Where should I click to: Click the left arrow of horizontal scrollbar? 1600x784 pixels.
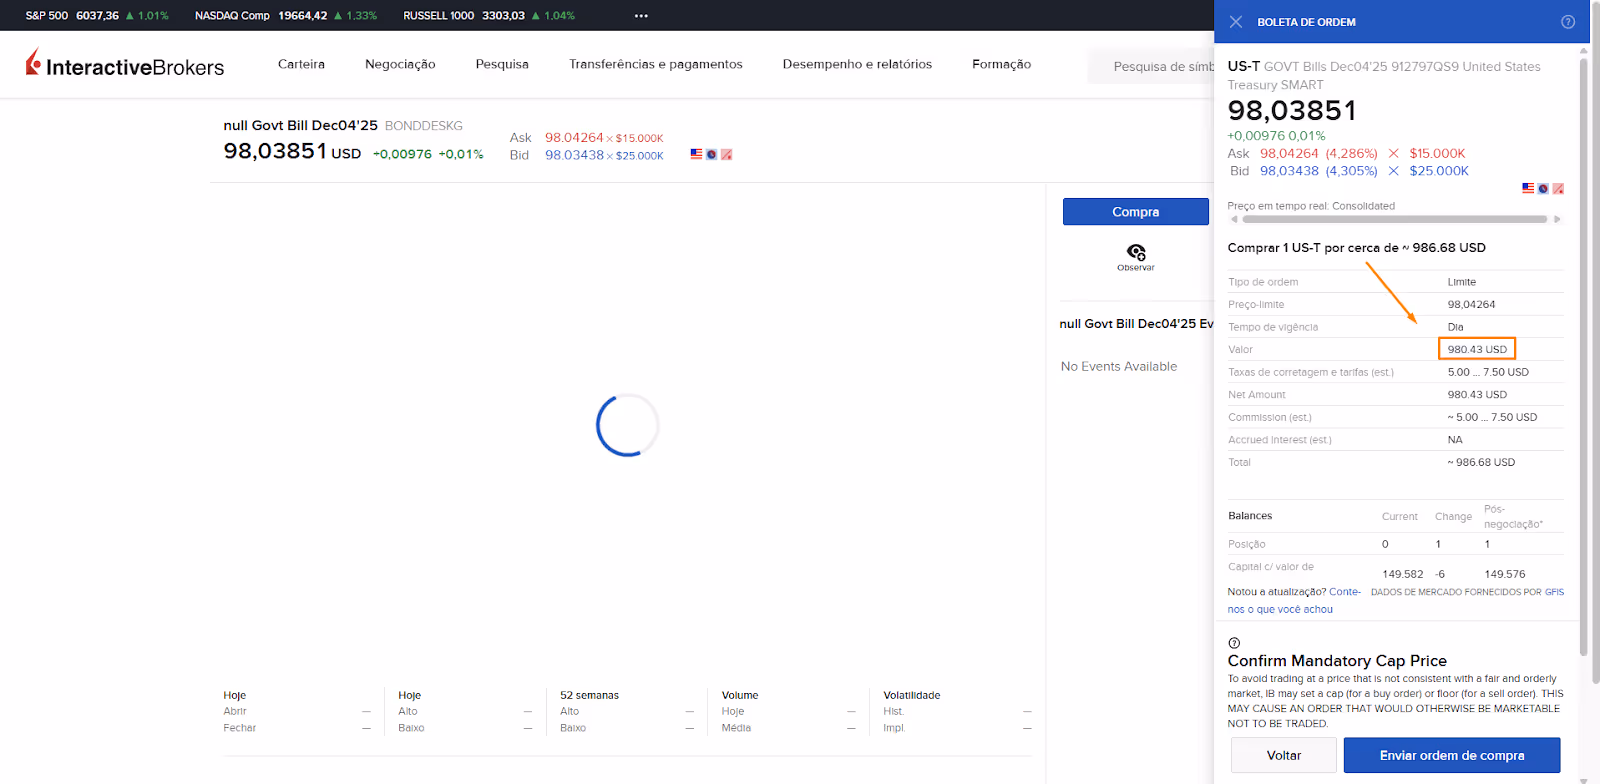(x=1234, y=219)
